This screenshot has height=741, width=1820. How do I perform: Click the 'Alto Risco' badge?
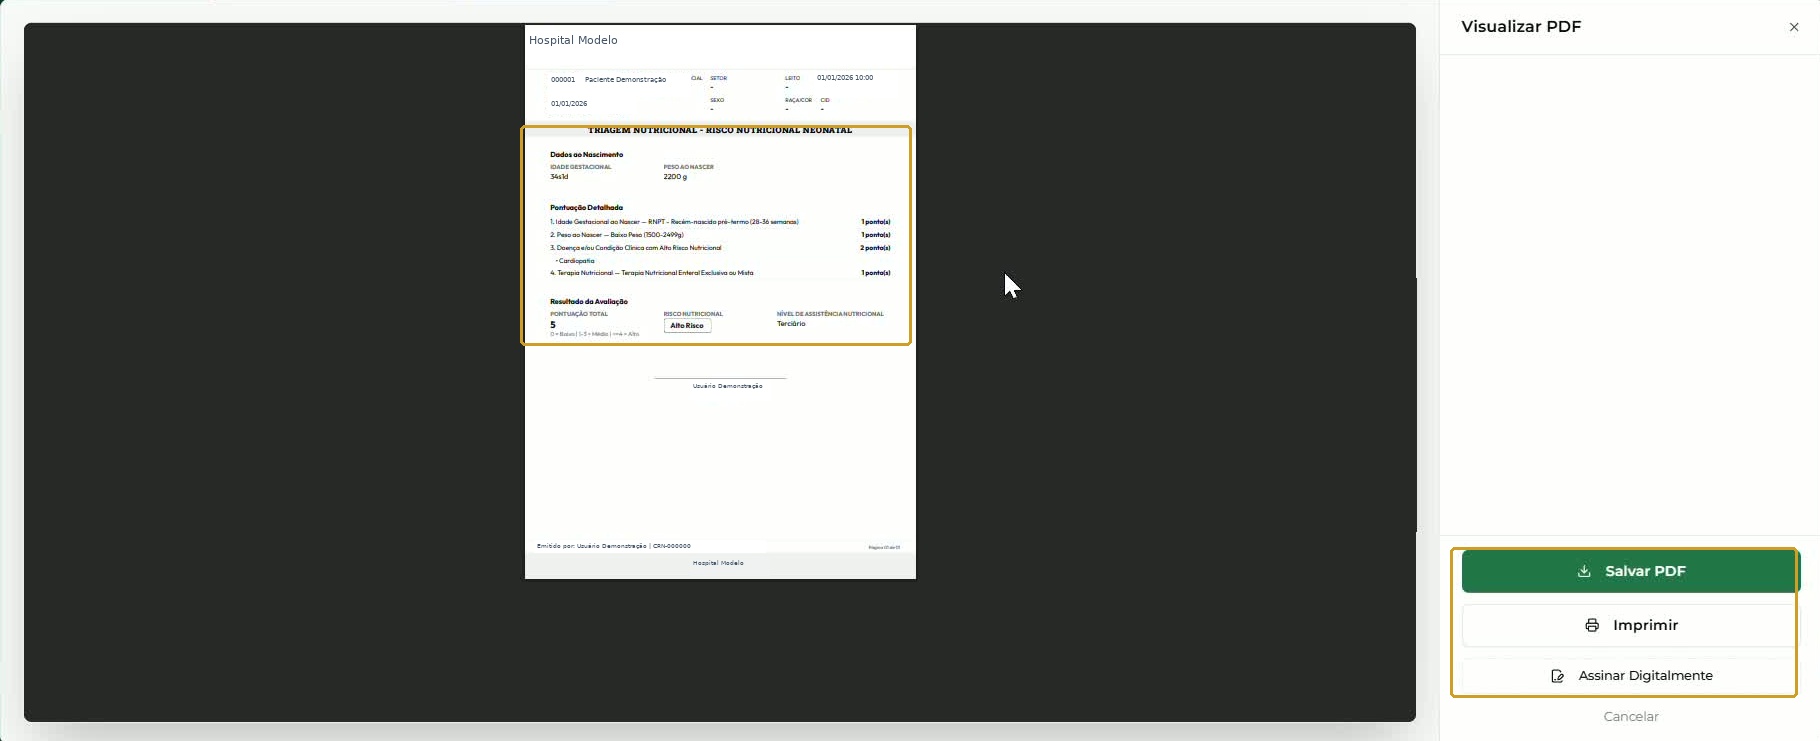(x=687, y=326)
